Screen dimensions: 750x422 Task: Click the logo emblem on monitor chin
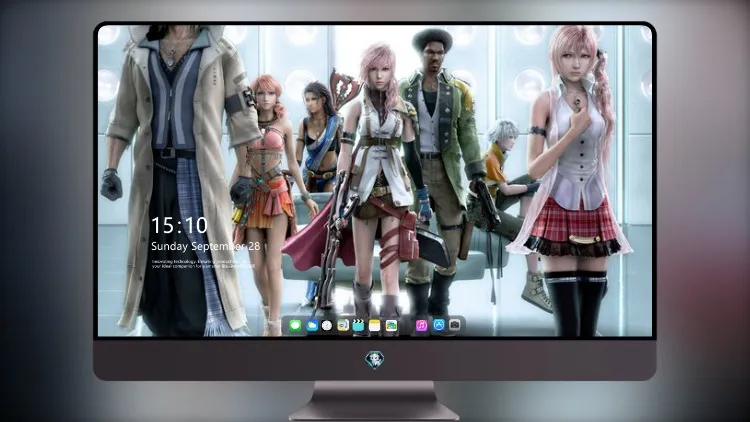[x=375, y=360]
